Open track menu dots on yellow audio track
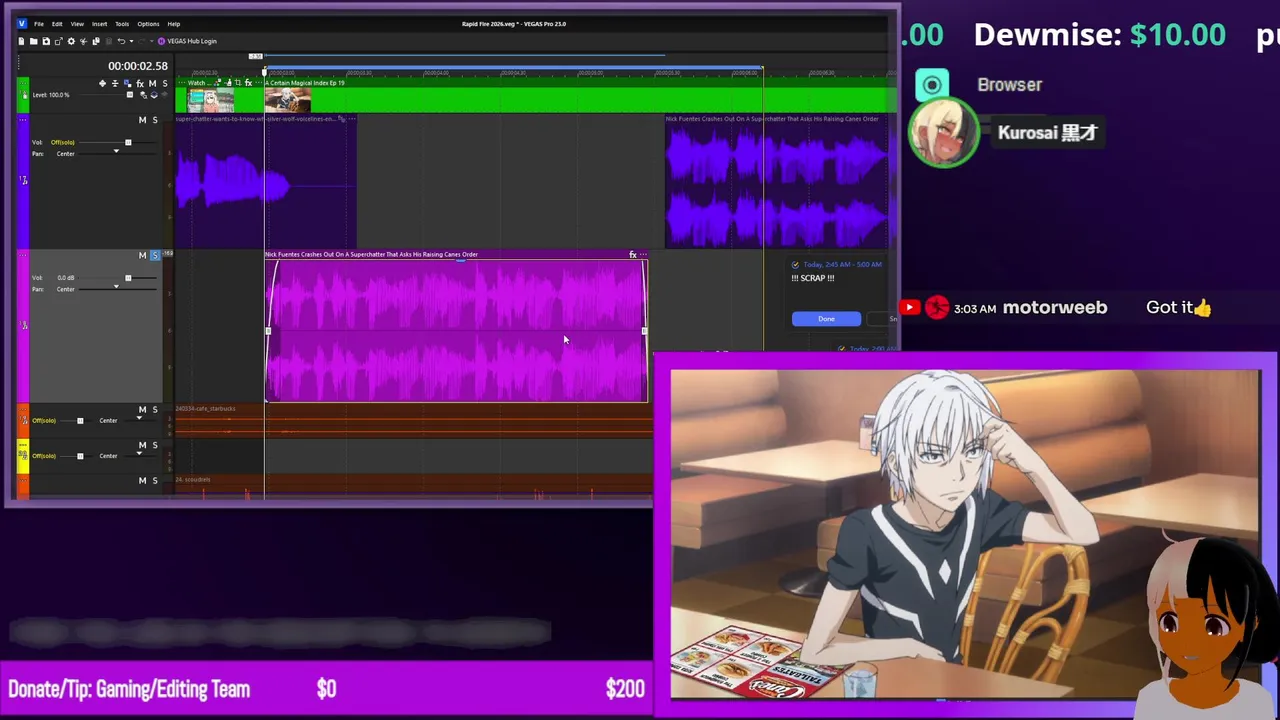 (23, 444)
